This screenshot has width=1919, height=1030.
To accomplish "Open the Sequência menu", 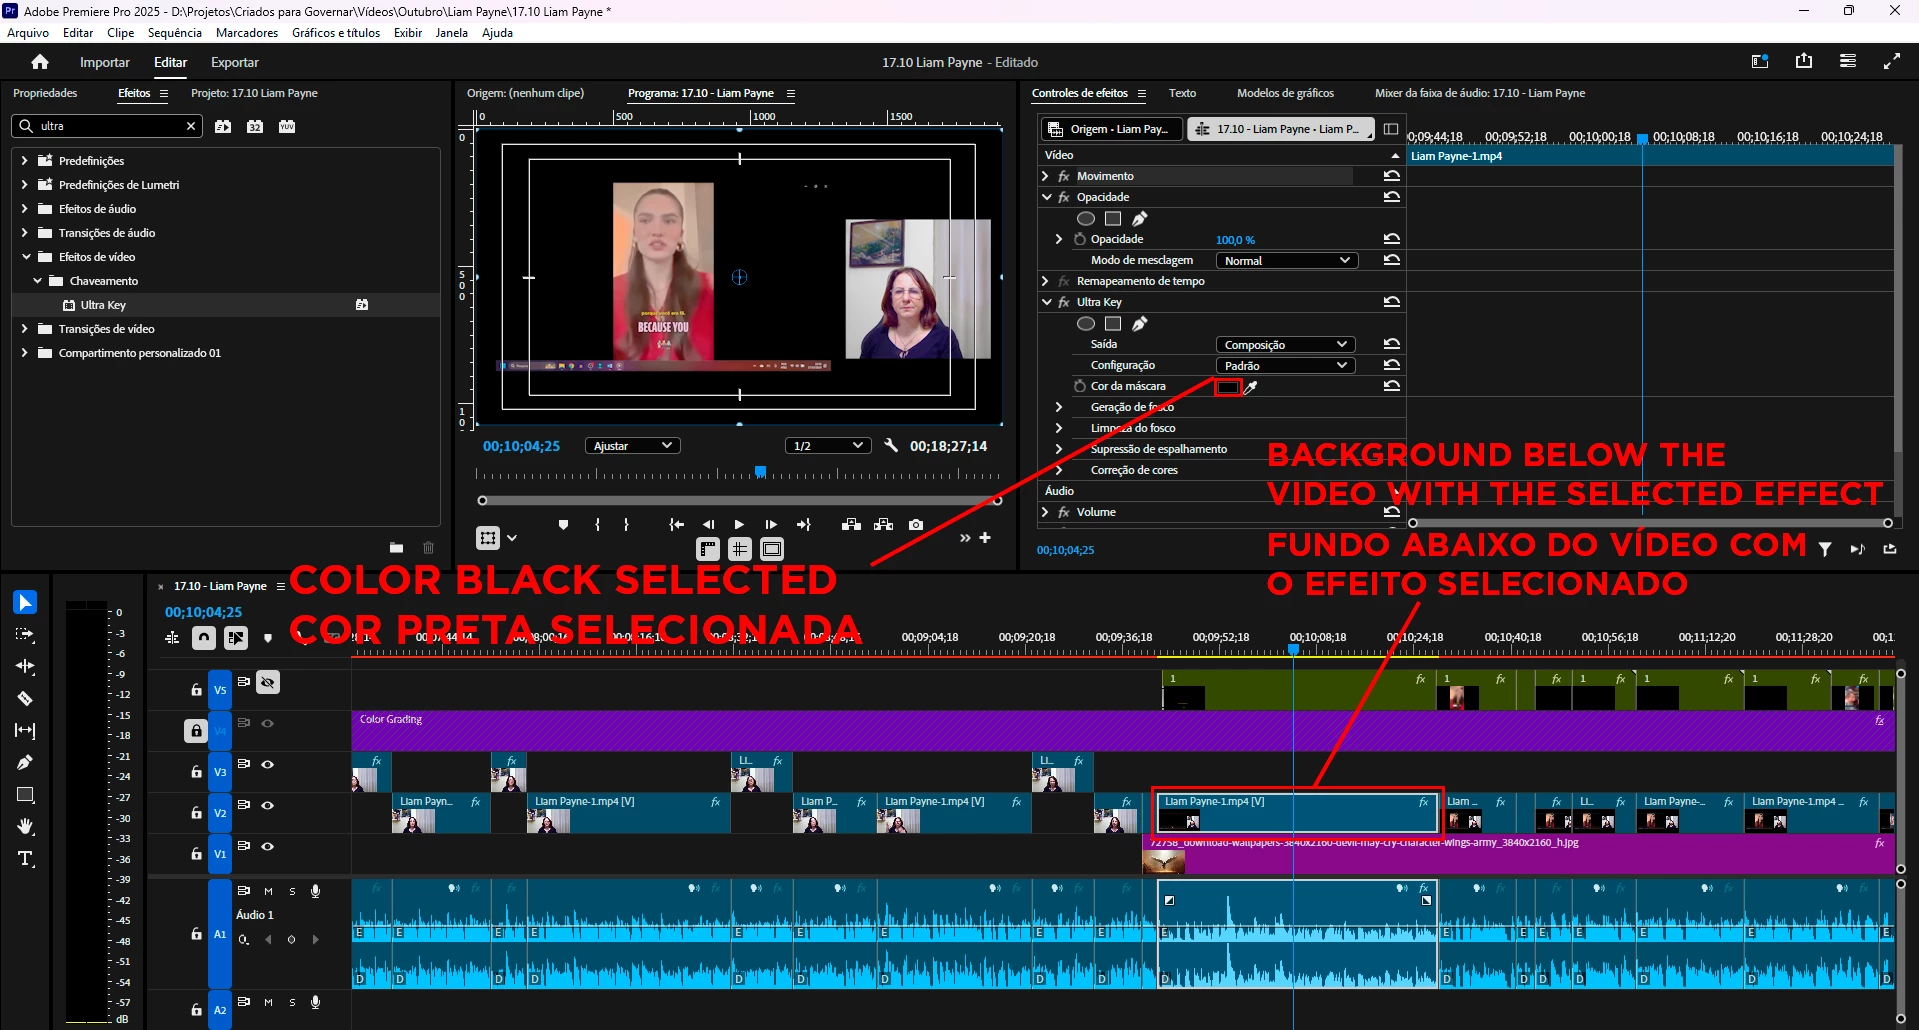I will pyautogui.click(x=175, y=33).
